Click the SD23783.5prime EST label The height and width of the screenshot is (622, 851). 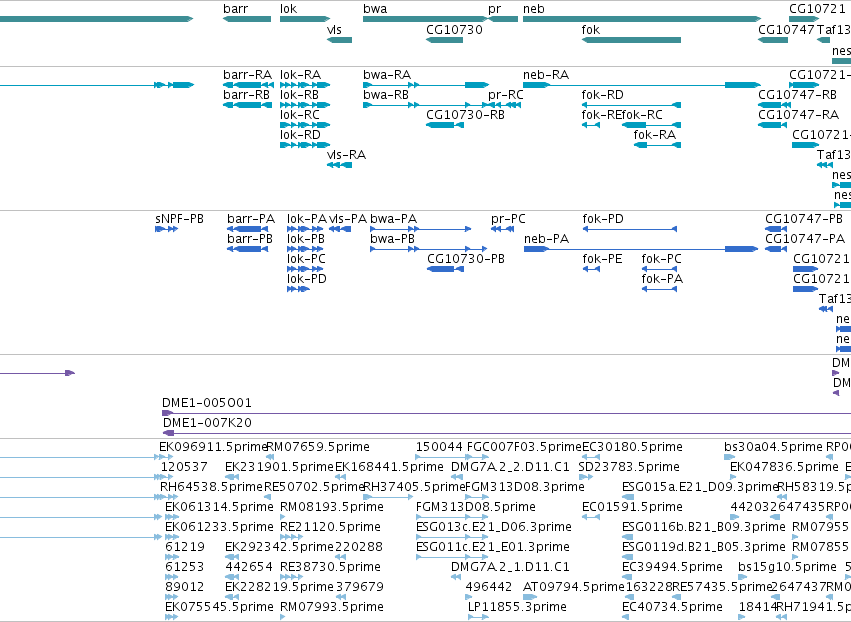click(629, 467)
